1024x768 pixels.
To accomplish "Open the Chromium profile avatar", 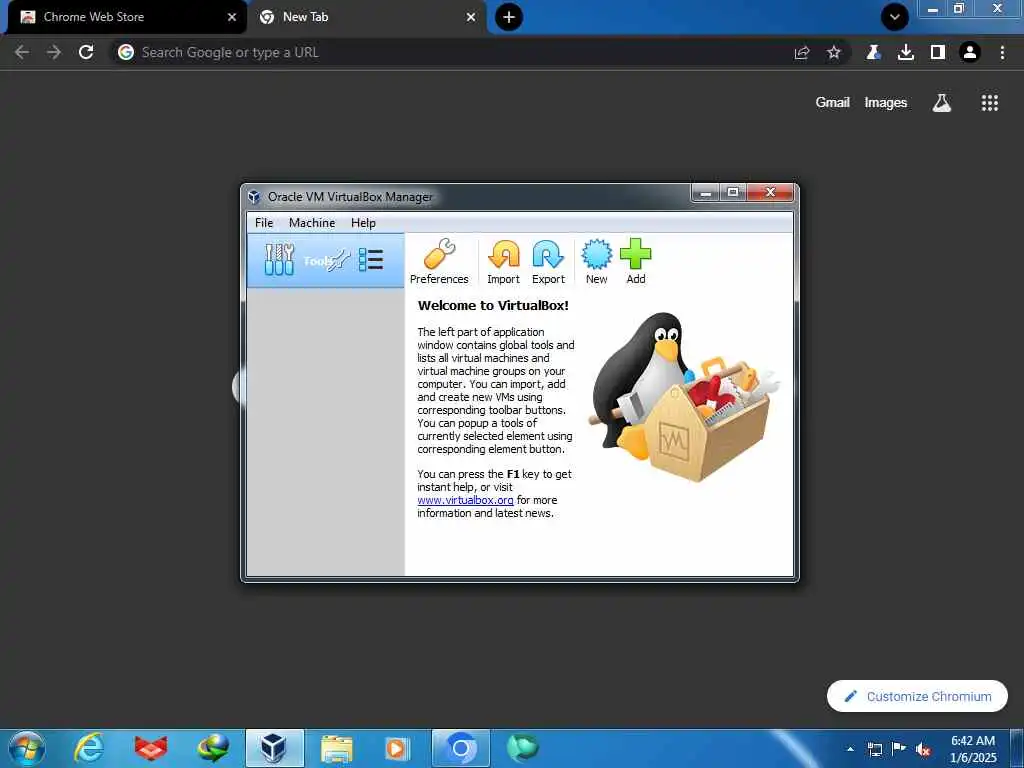I will pyautogui.click(x=970, y=52).
